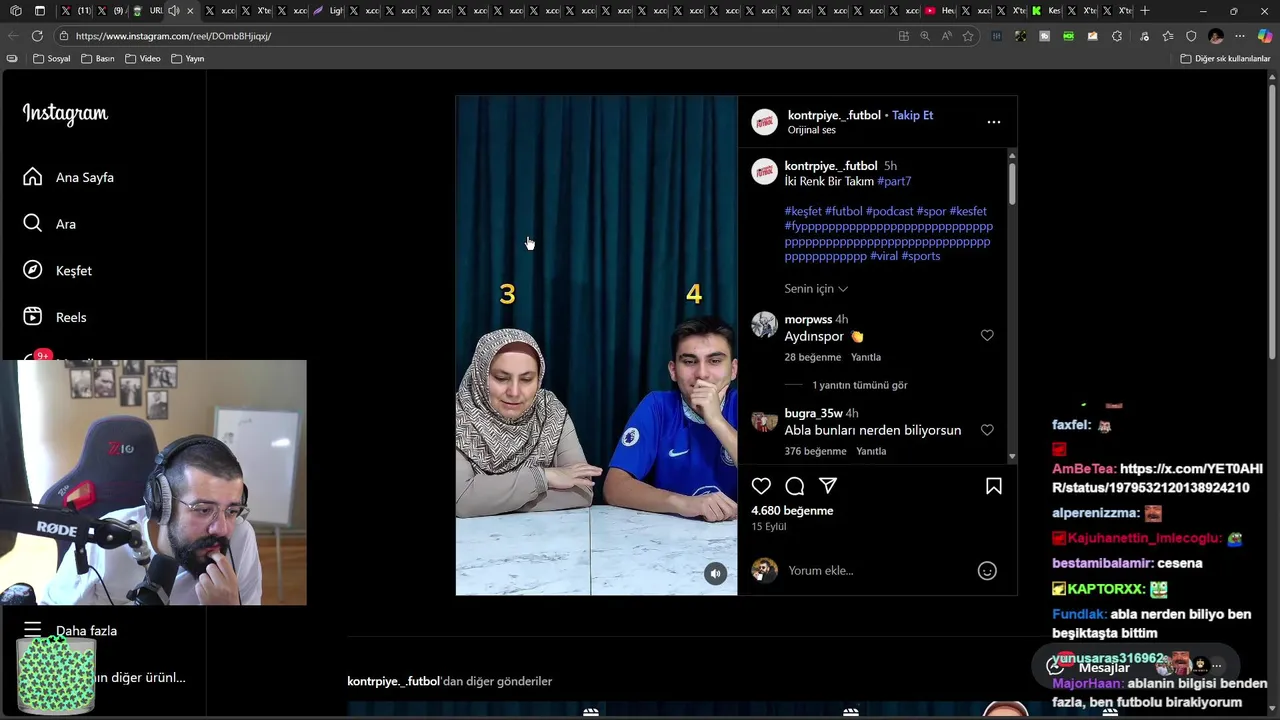Image resolution: width=1280 pixels, height=720 pixels.
Task: Go to Ana Sayfa home icon
Action: [x=33, y=177]
